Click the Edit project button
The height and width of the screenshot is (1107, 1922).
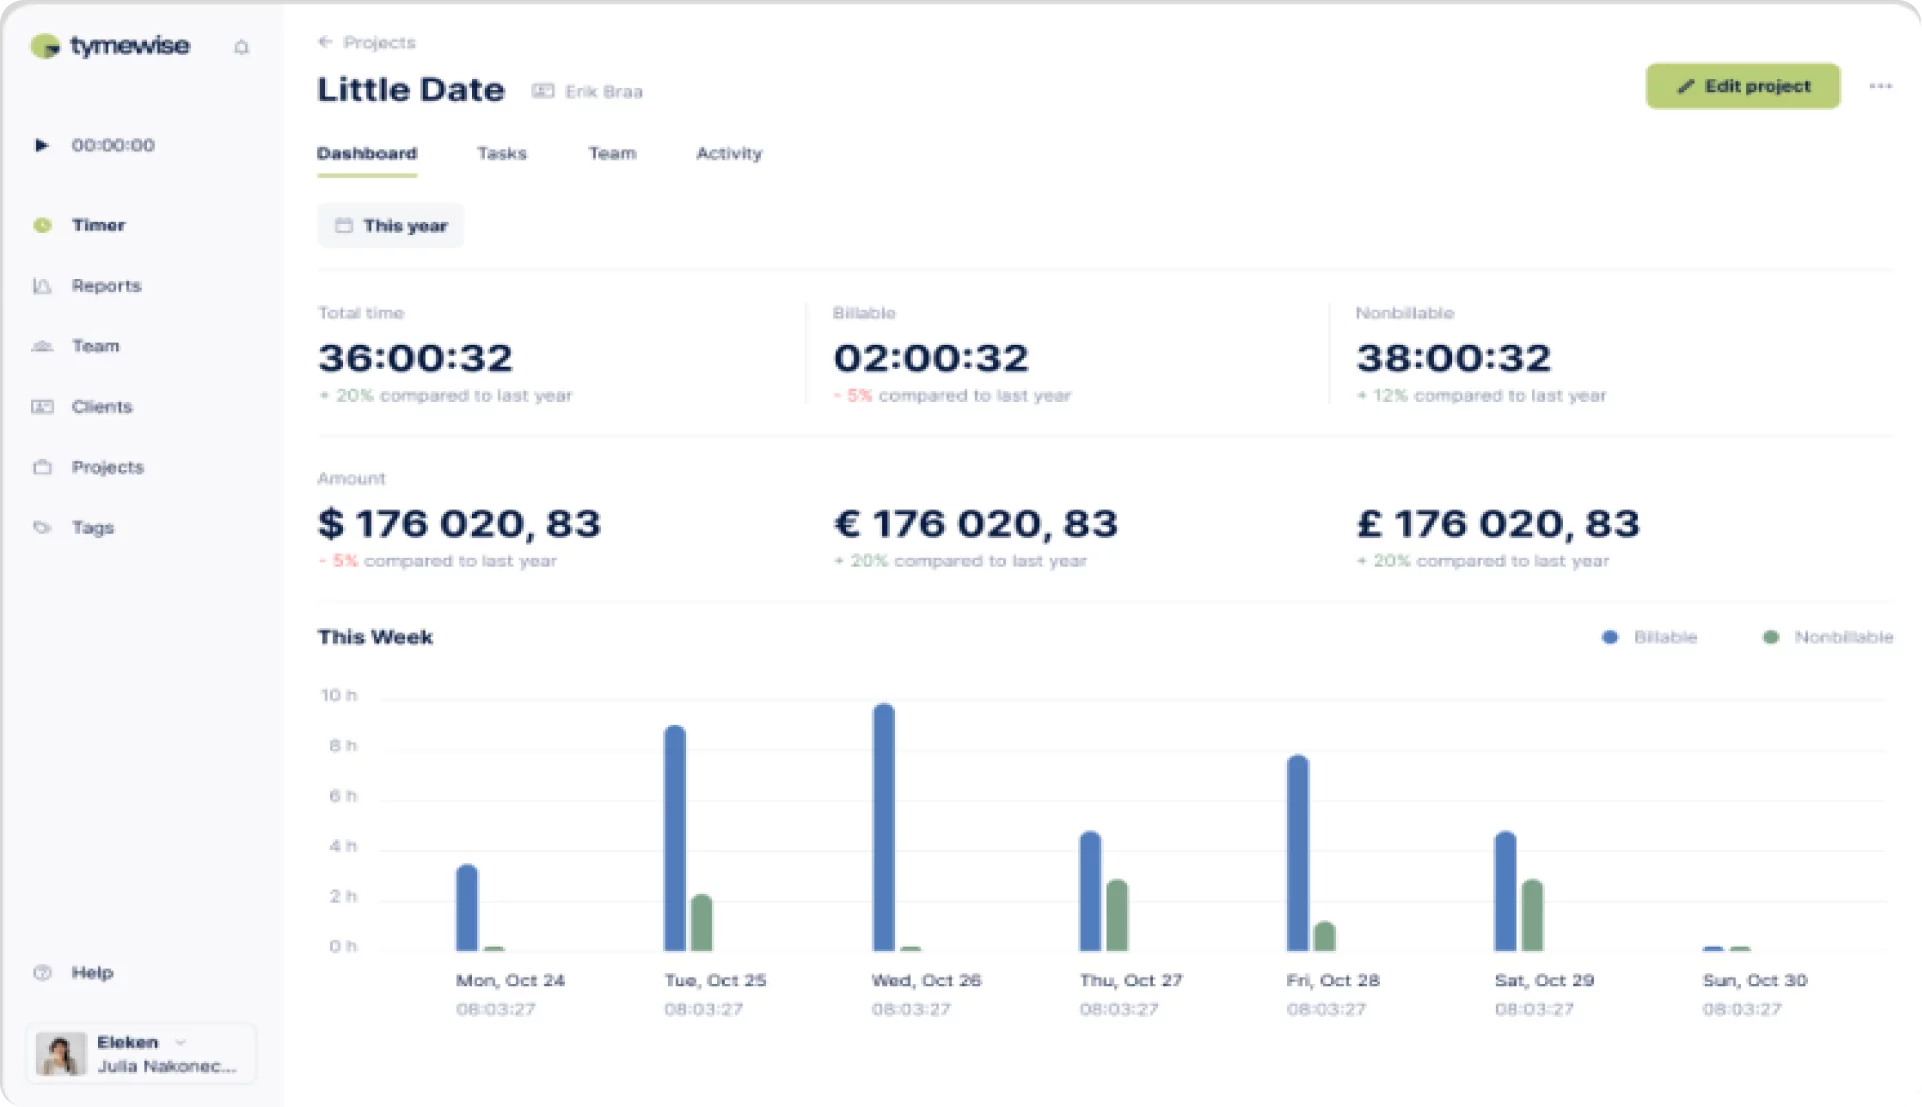pos(1743,86)
